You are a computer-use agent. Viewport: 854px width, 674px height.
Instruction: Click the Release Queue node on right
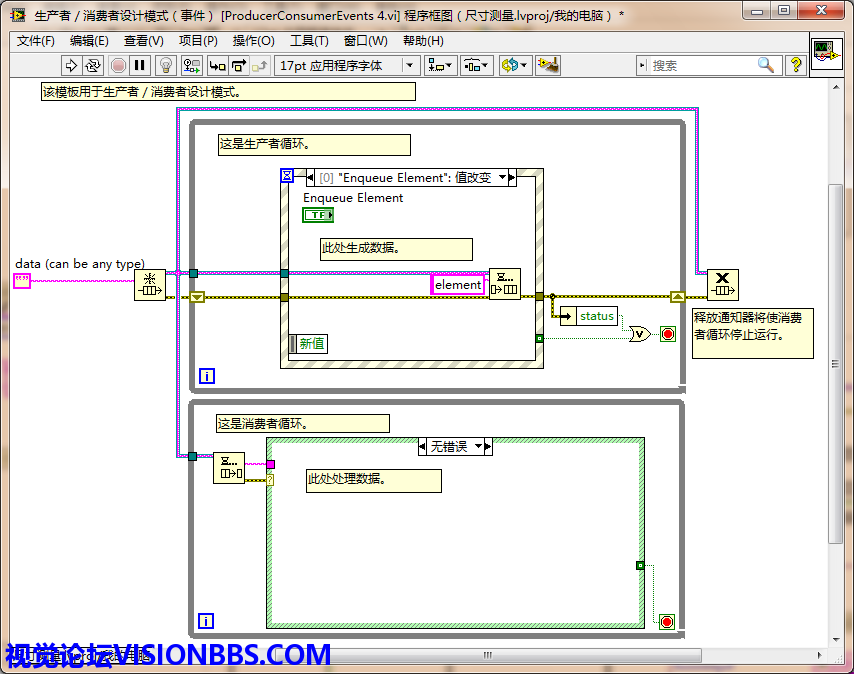722,285
